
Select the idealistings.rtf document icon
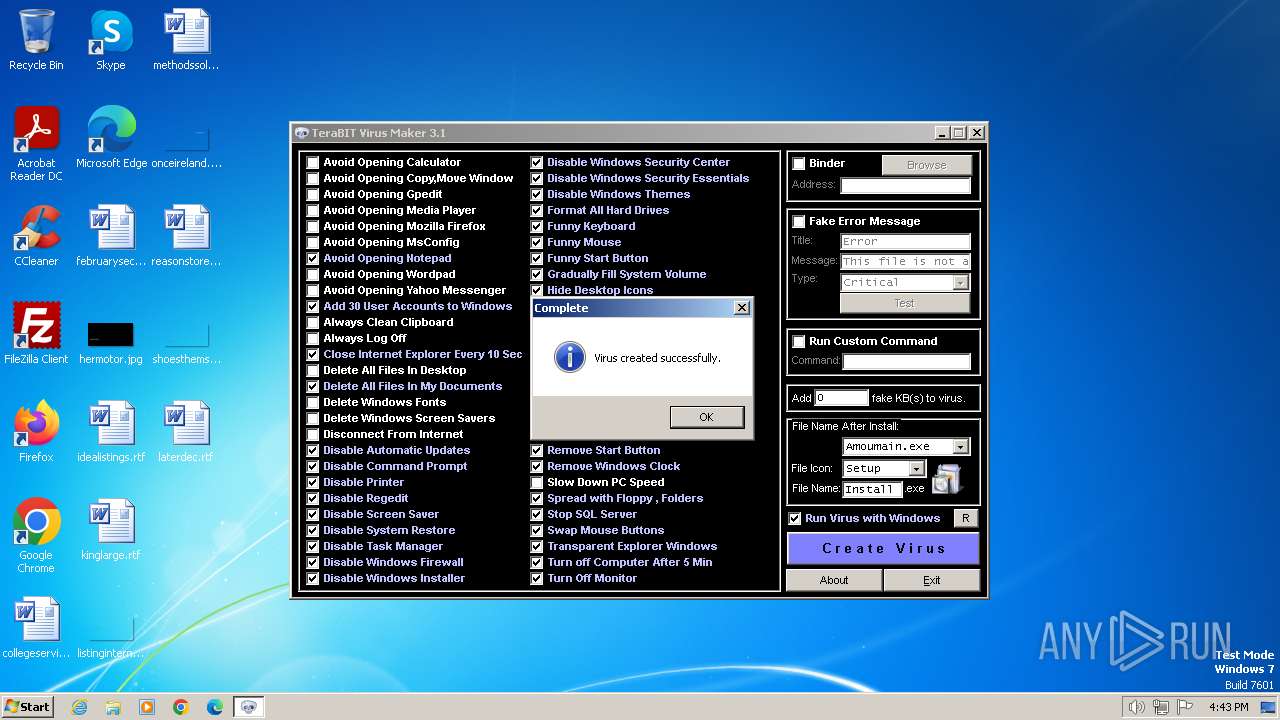pos(111,432)
